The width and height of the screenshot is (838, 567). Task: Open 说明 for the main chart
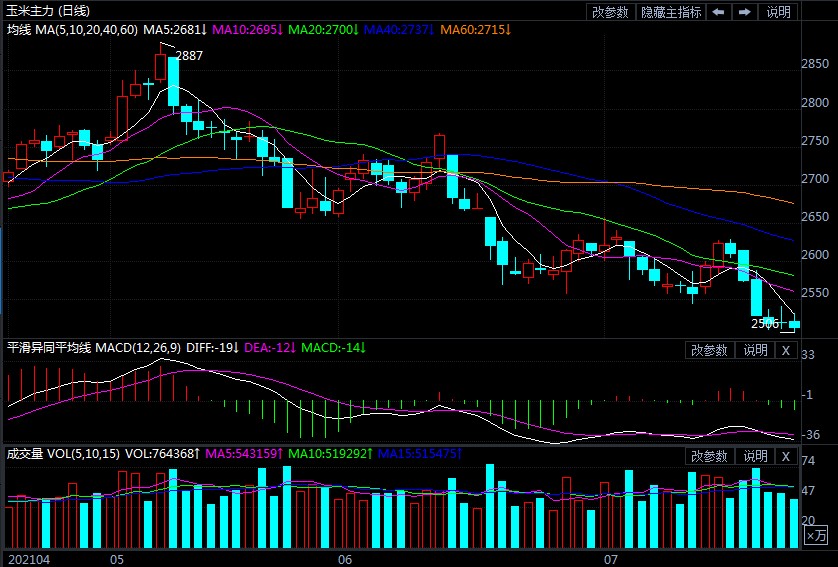click(x=778, y=12)
